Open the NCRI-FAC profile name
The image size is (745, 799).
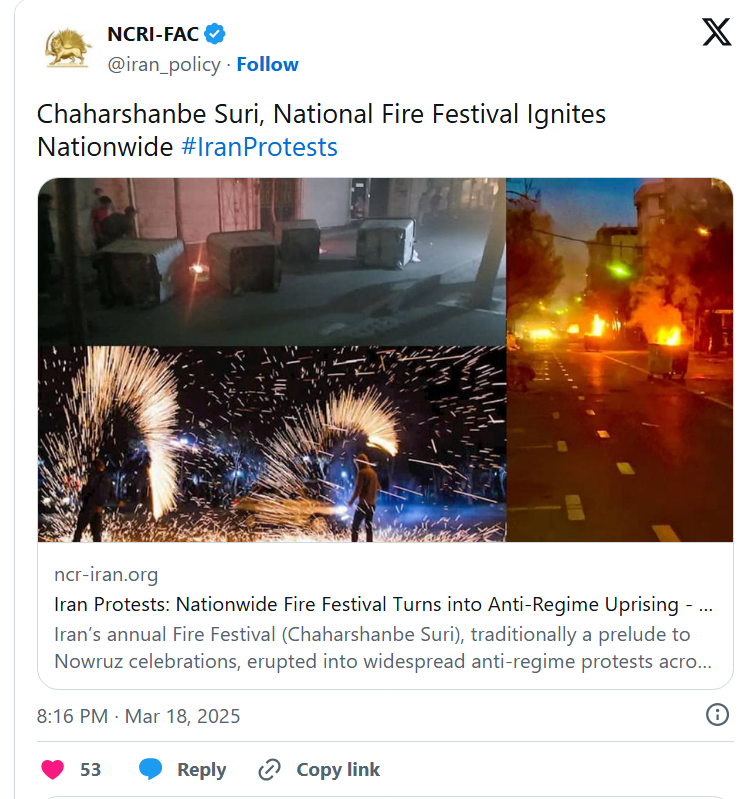click(152, 34)
